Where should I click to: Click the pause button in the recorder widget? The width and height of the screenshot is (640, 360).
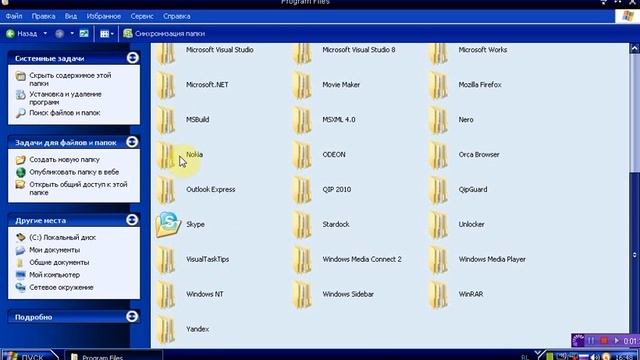[x=591, y=340]
